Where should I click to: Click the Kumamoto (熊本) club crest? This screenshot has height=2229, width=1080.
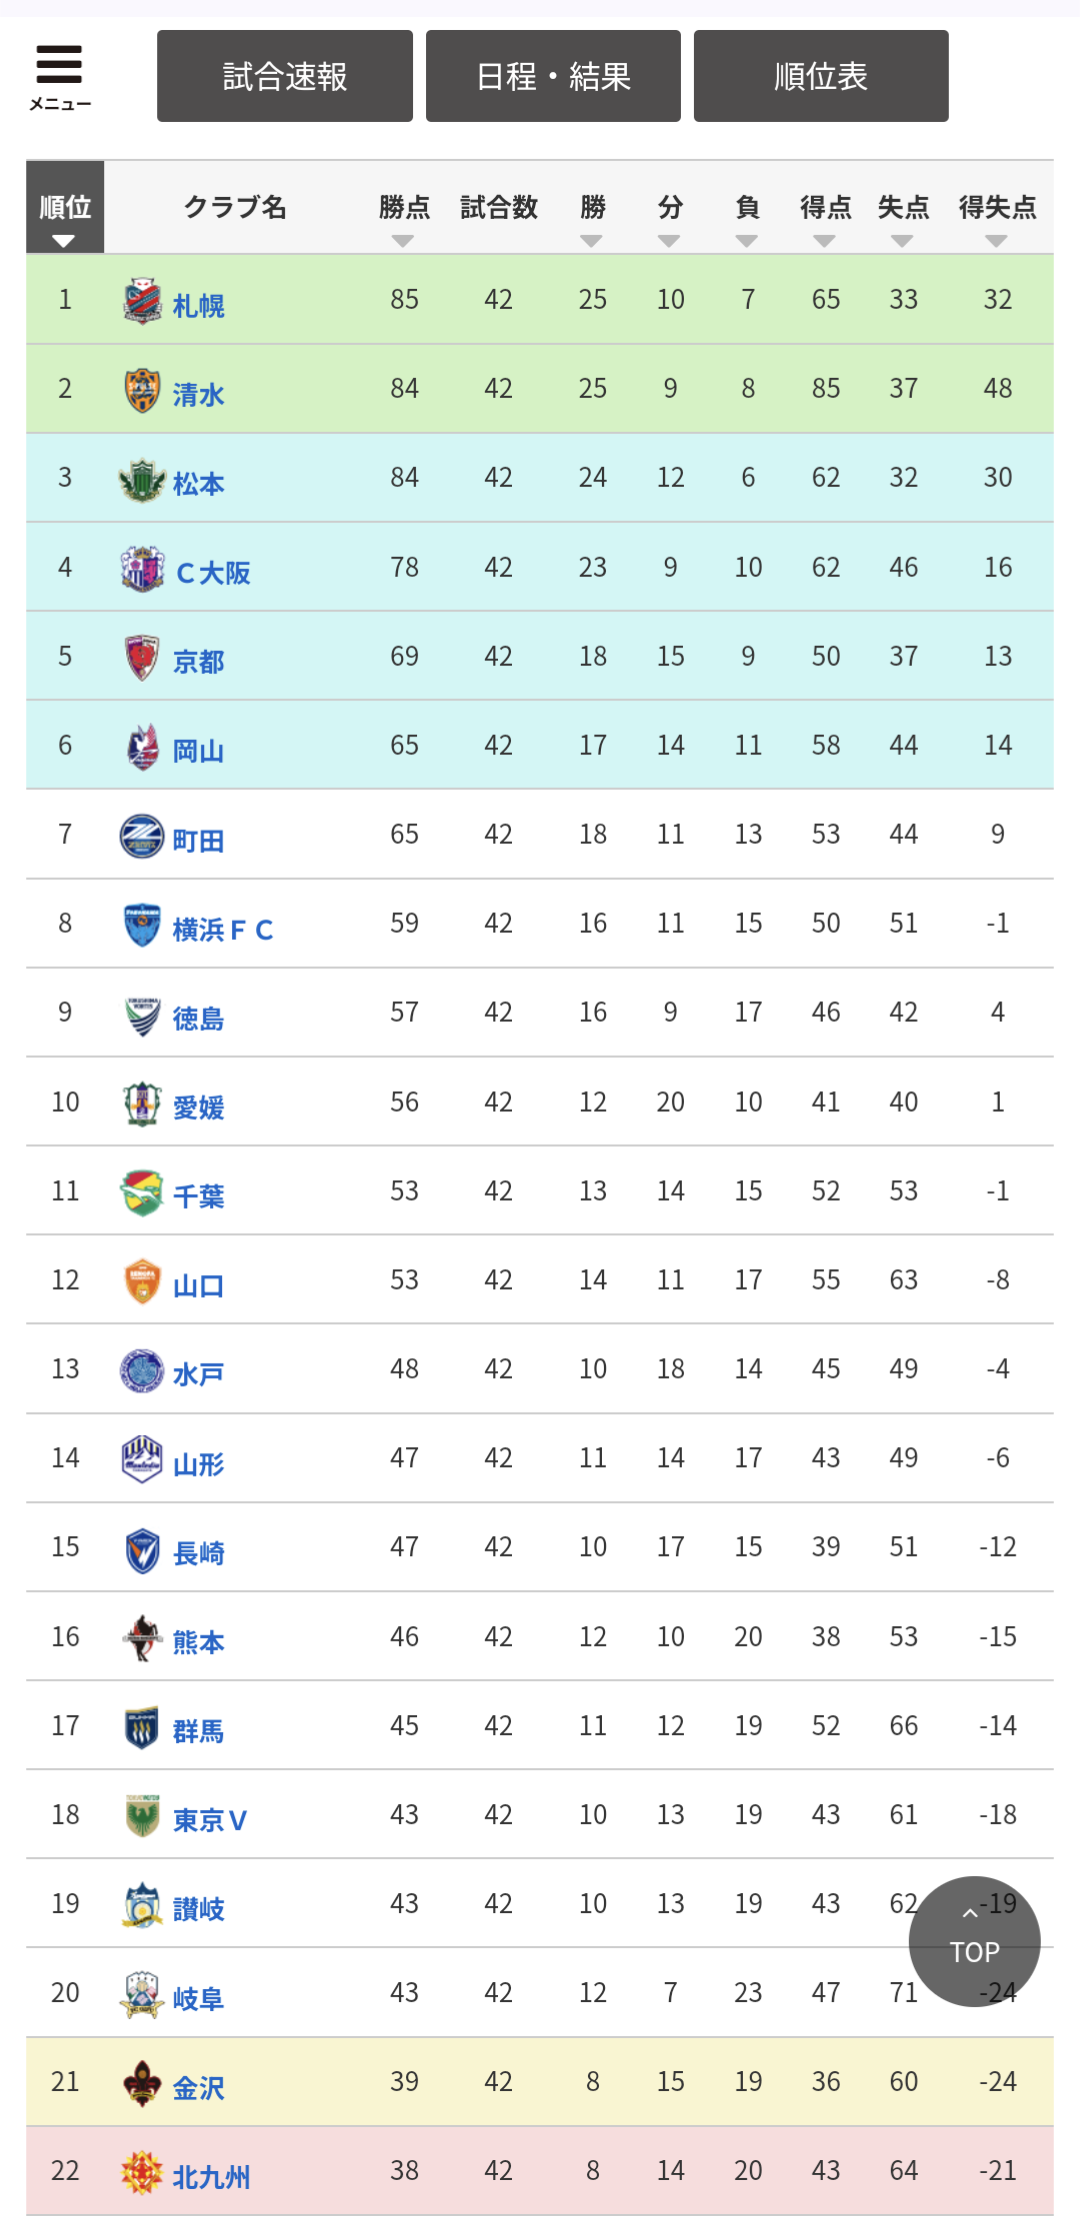[142, 1638]
